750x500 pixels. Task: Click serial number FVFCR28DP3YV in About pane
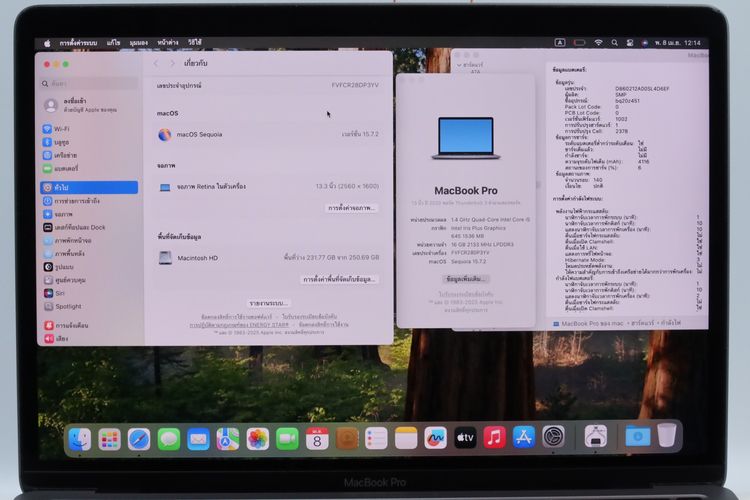pyautogui.click(x=355, y=85)
